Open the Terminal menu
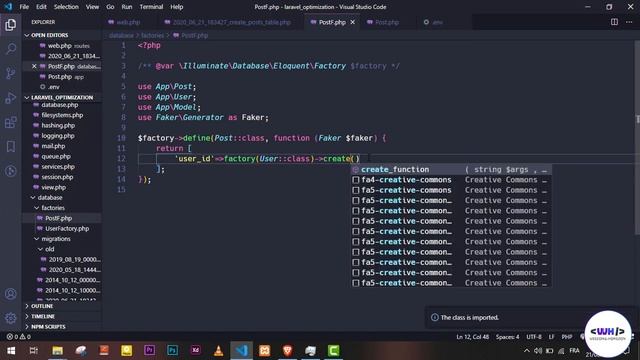640x360 pixels. (151, 7)
